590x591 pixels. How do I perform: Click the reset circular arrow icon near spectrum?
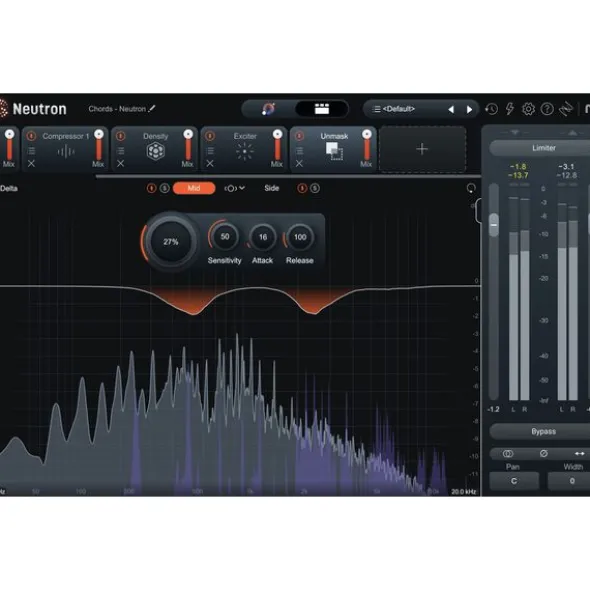click(x=471, y=188)
